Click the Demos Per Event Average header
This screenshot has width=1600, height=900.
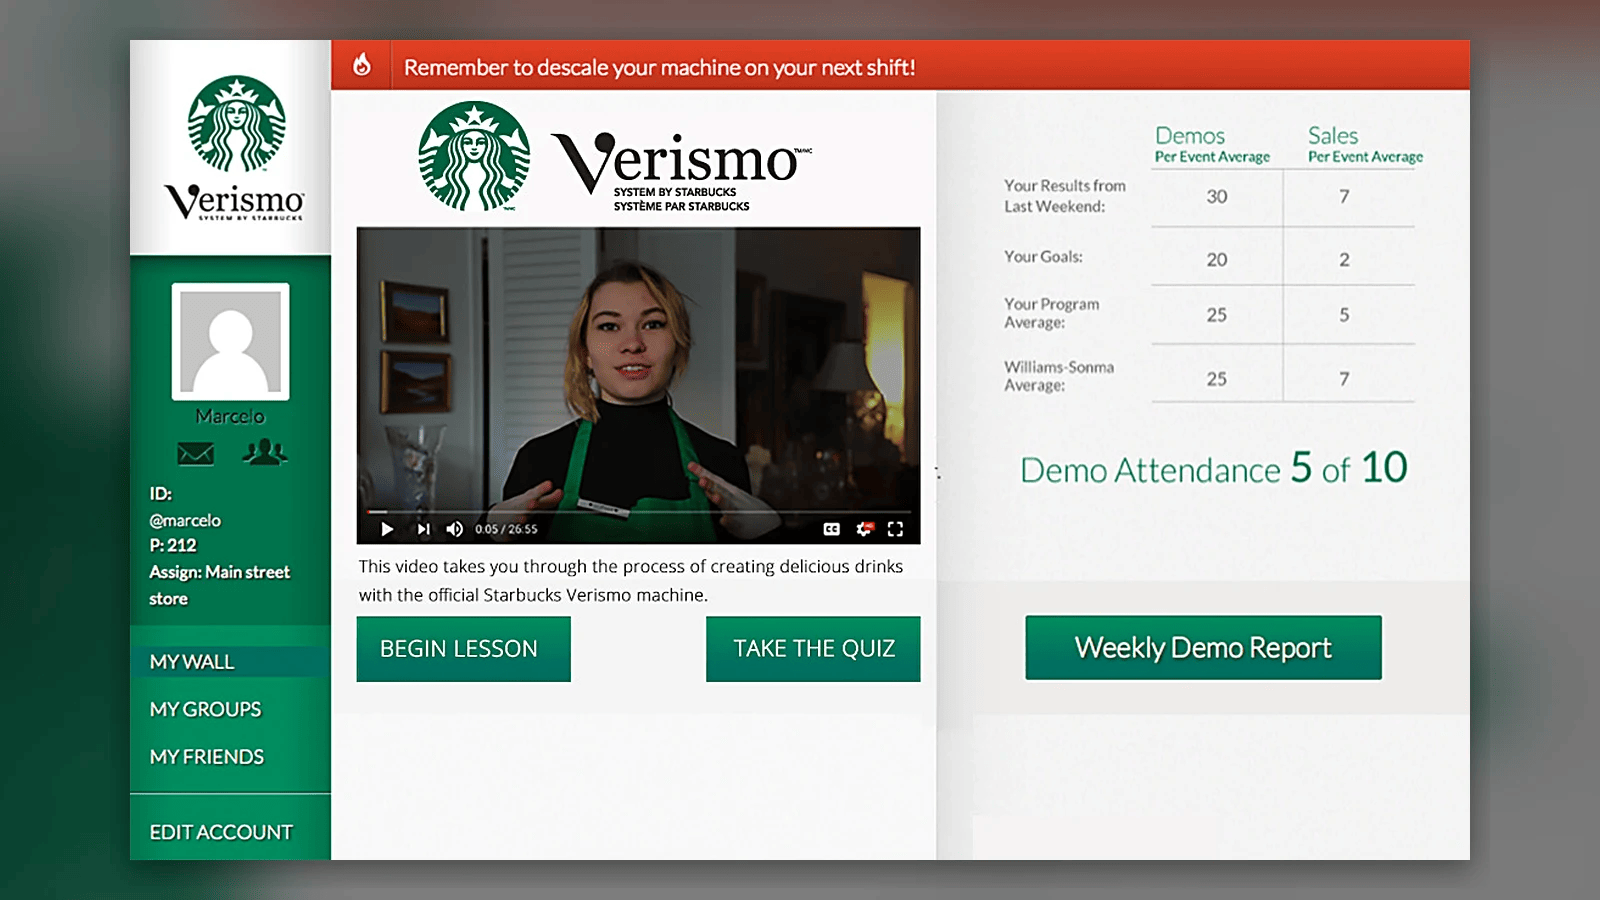[1212, 144]
